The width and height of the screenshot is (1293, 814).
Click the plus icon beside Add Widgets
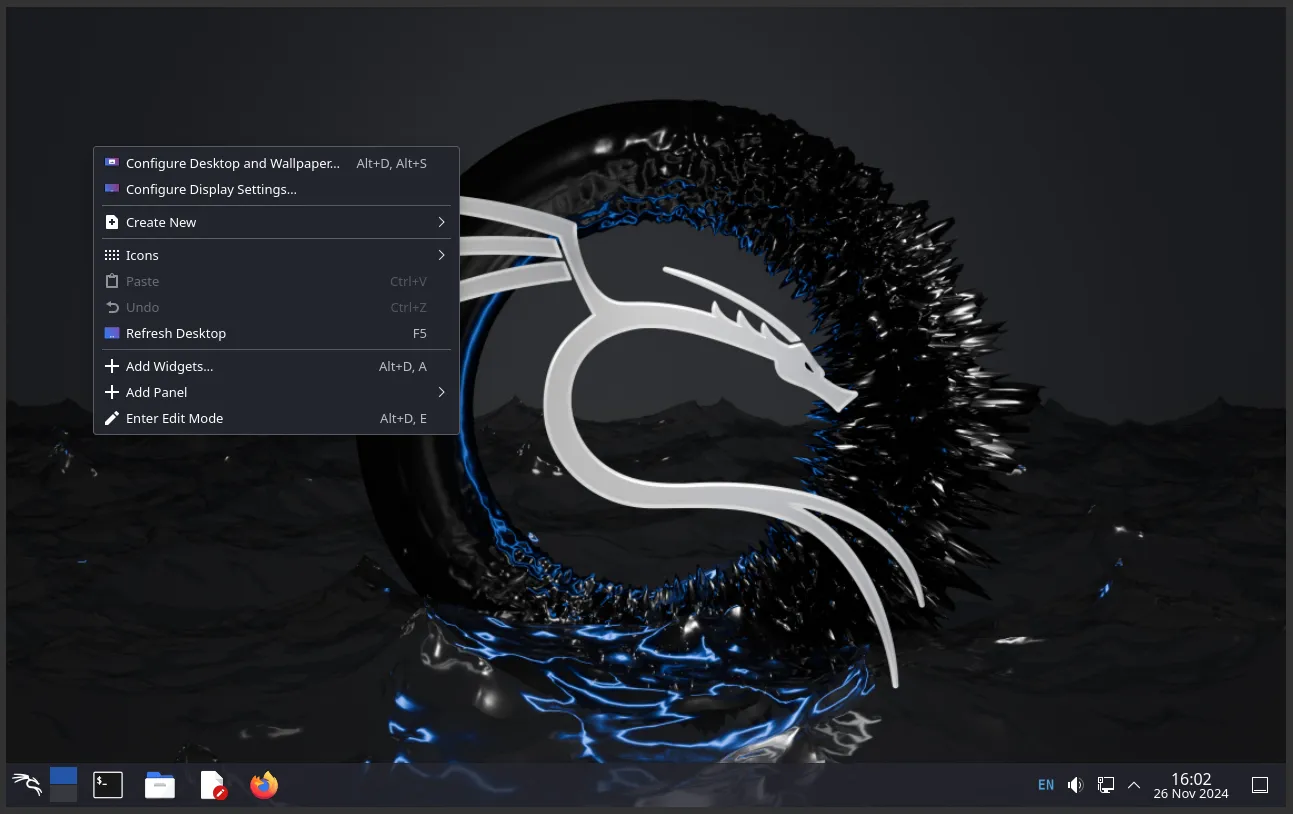click(112, 366)
